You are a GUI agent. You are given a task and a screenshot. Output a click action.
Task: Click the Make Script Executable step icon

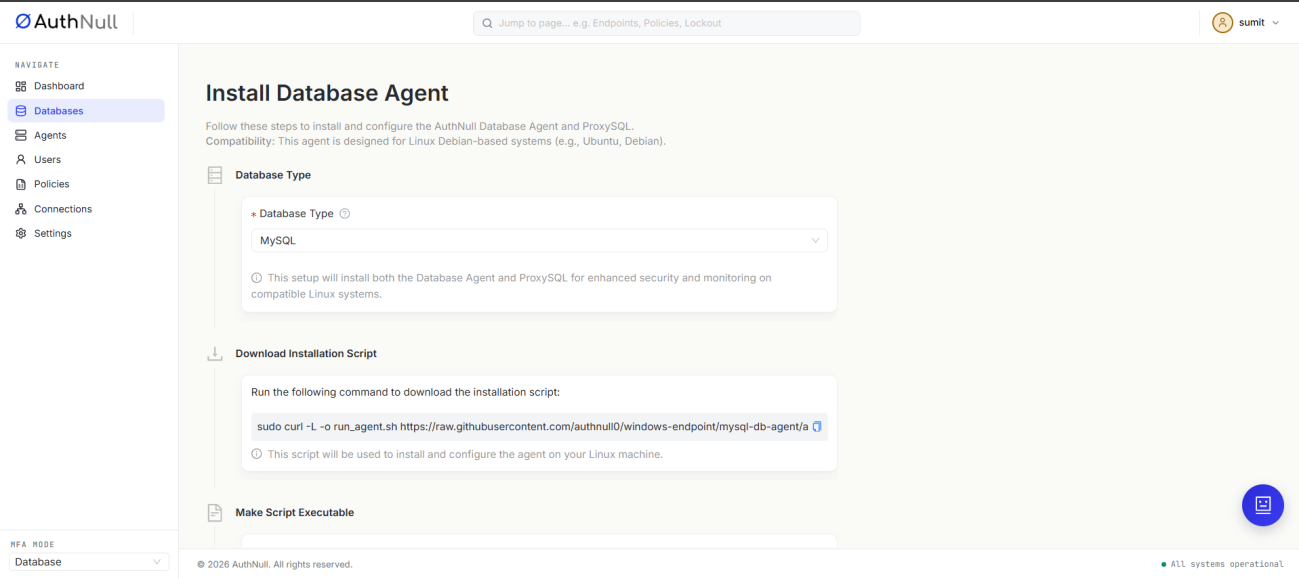pos(215,513)
